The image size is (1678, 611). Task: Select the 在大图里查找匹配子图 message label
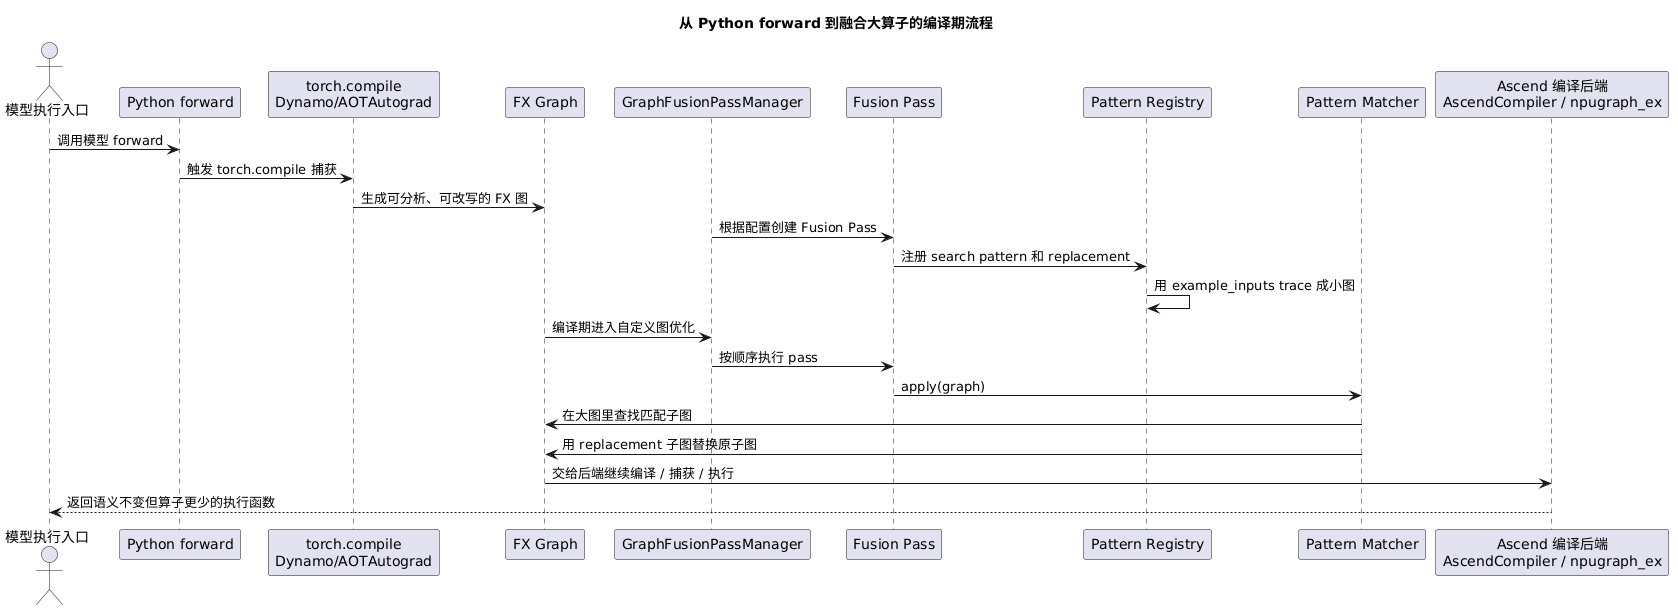click(627, 416)
